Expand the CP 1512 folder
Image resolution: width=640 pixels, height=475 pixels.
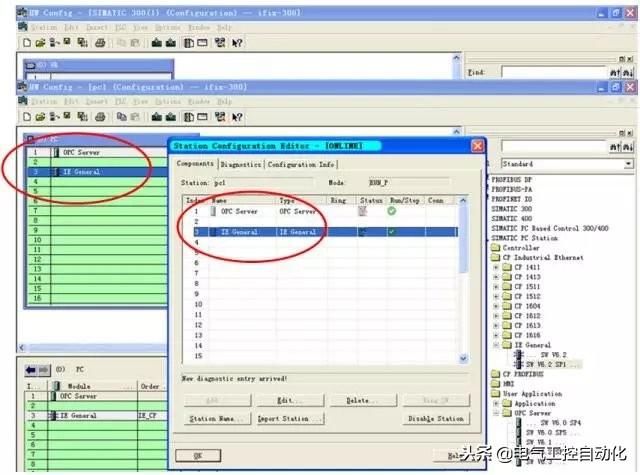click(x=496, y=297)
